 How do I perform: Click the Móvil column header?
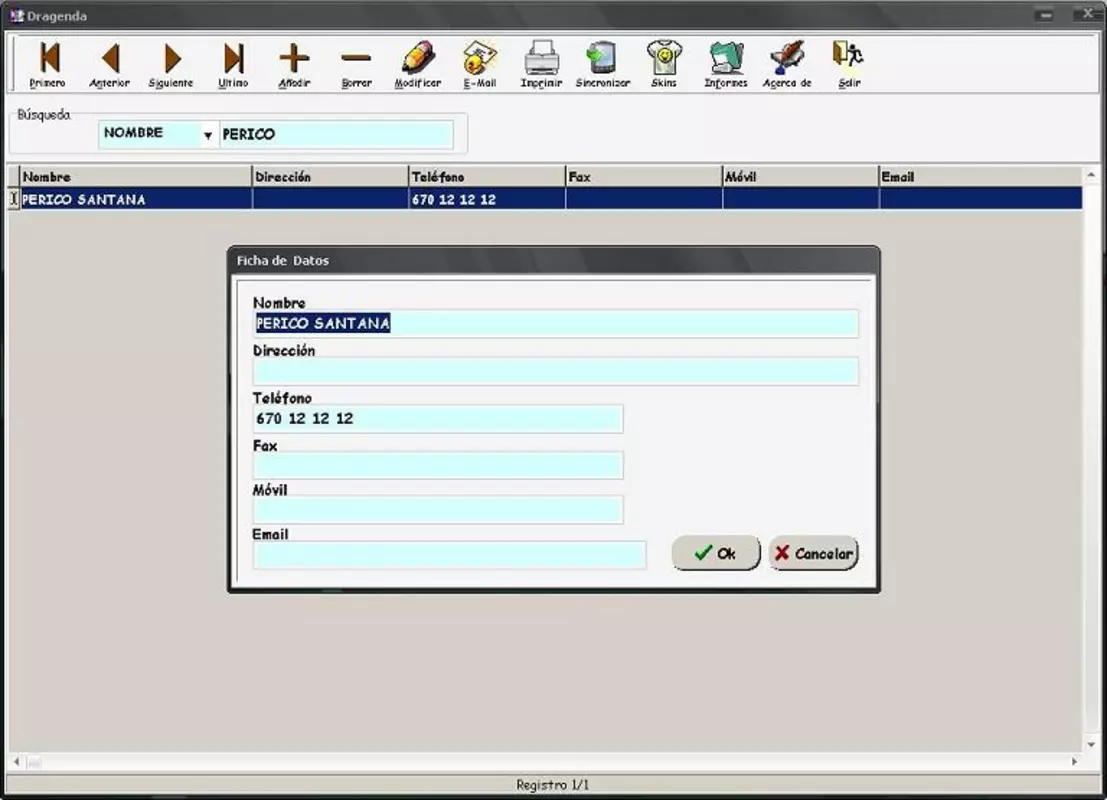801,177
